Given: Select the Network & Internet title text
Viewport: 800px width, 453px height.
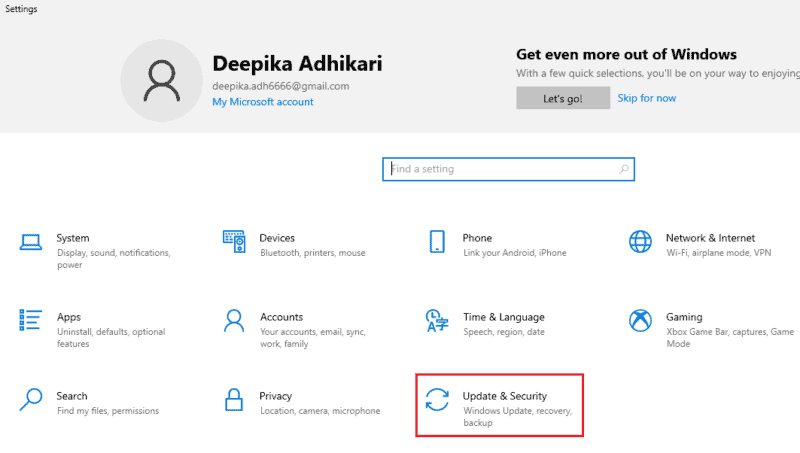Looking at the screenshot, I should point(710,238).
